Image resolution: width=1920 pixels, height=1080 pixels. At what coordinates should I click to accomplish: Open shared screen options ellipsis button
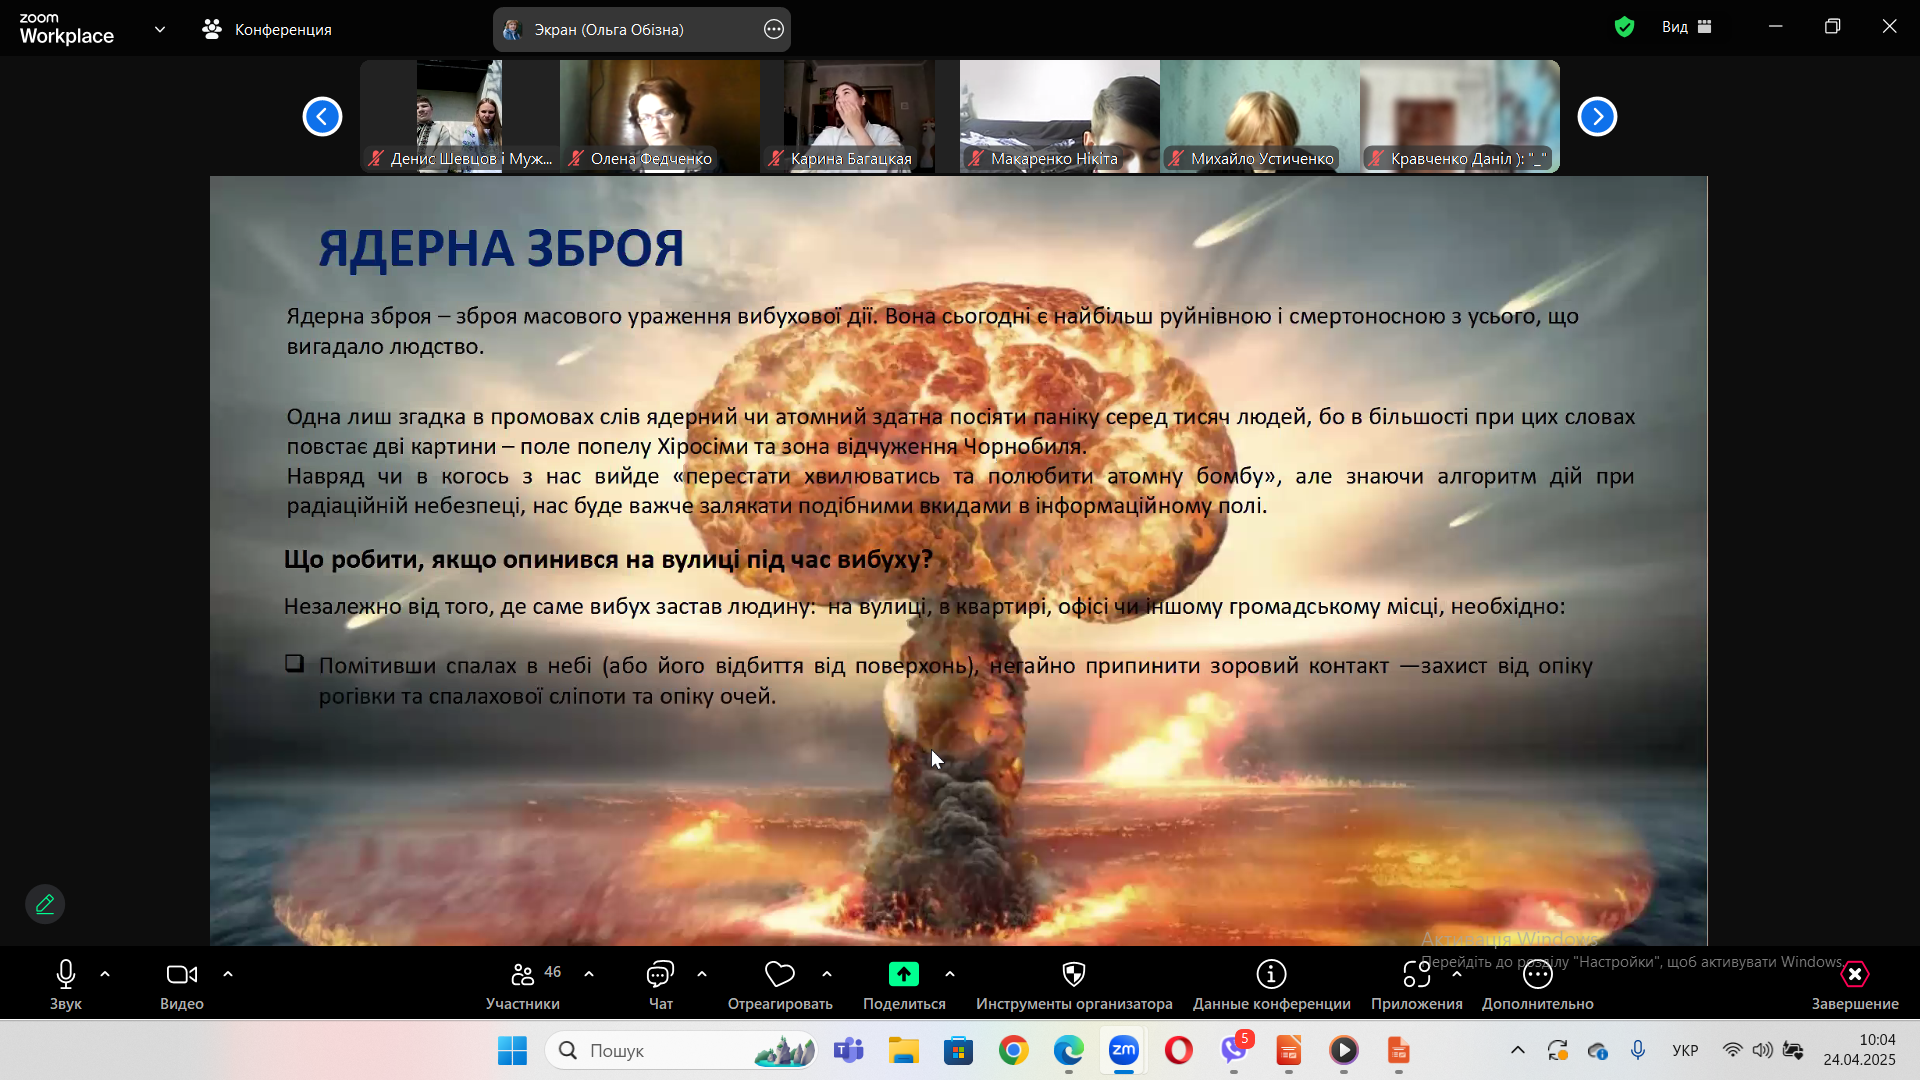coord(774,30)
